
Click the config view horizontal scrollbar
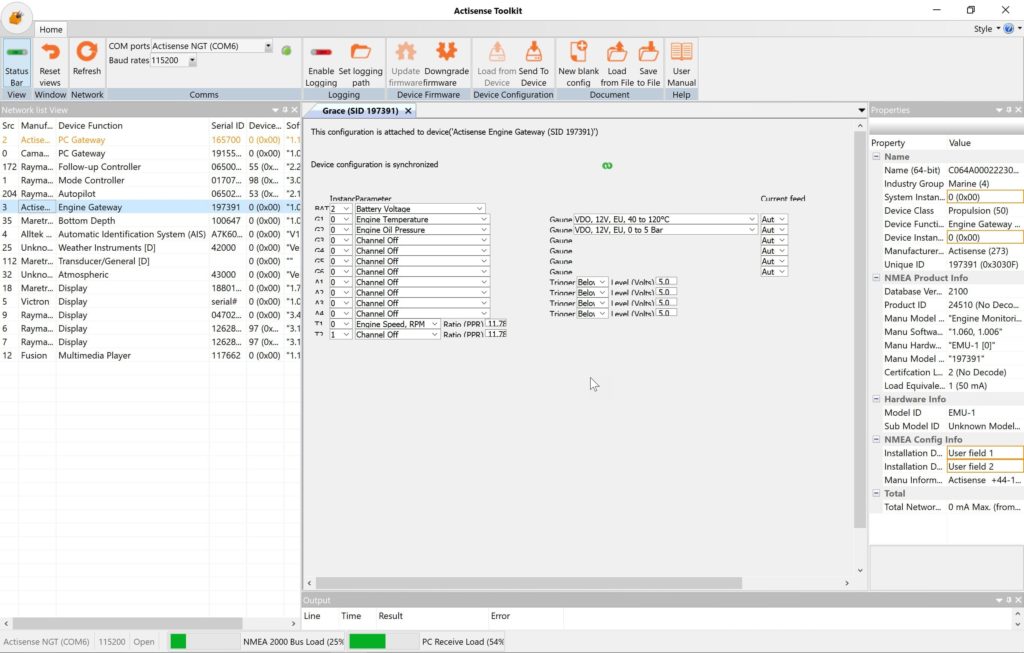(528, 582)
